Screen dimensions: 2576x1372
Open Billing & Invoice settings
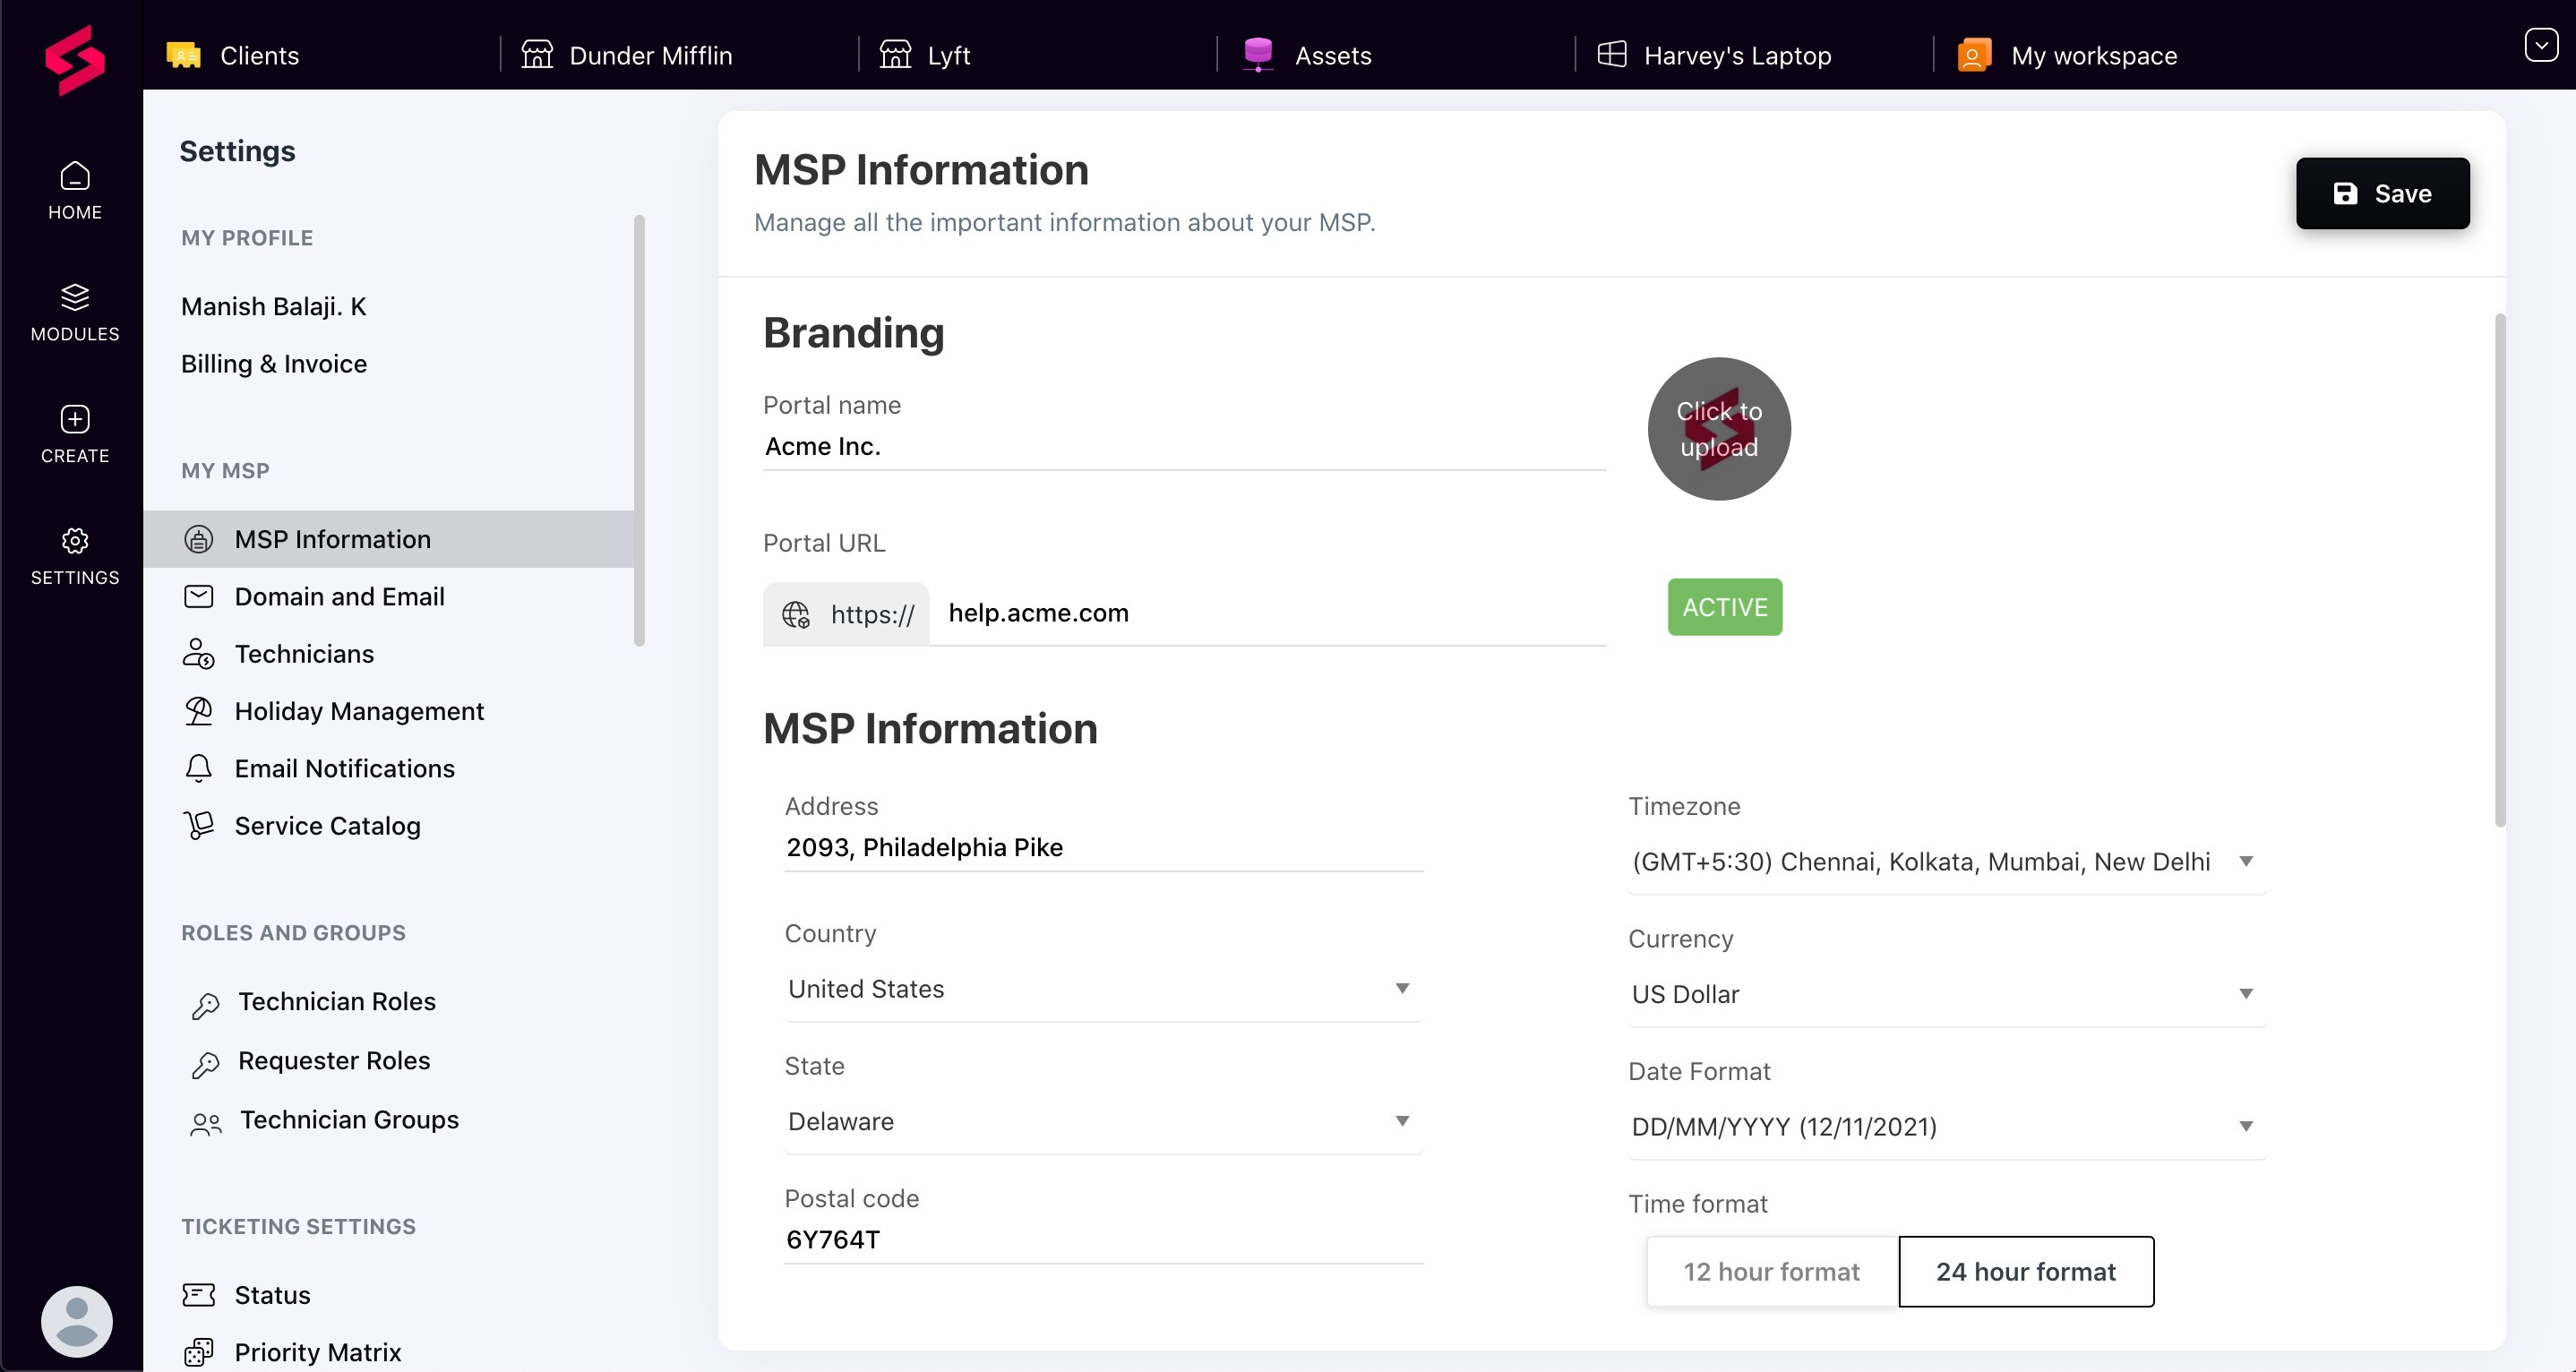(x=274, y=363)
